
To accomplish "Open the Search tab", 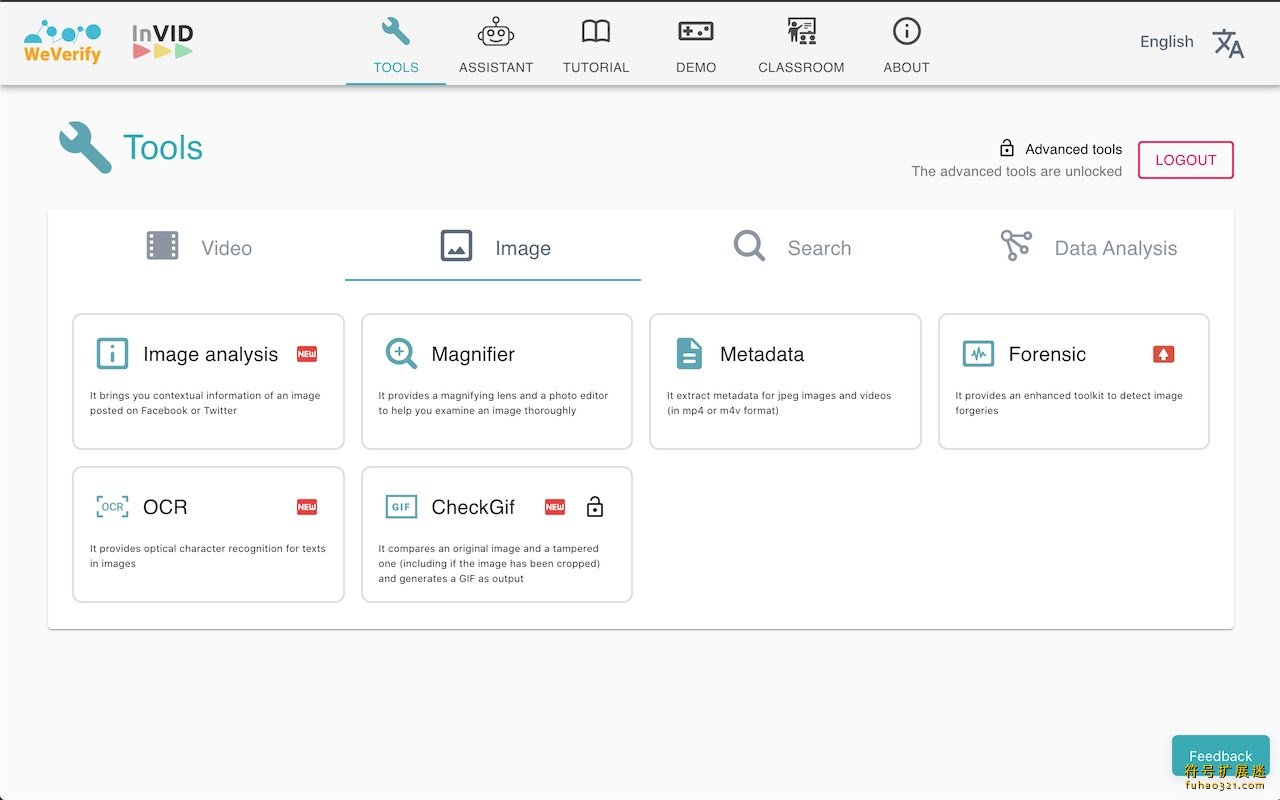I will (x=789, y=248).
